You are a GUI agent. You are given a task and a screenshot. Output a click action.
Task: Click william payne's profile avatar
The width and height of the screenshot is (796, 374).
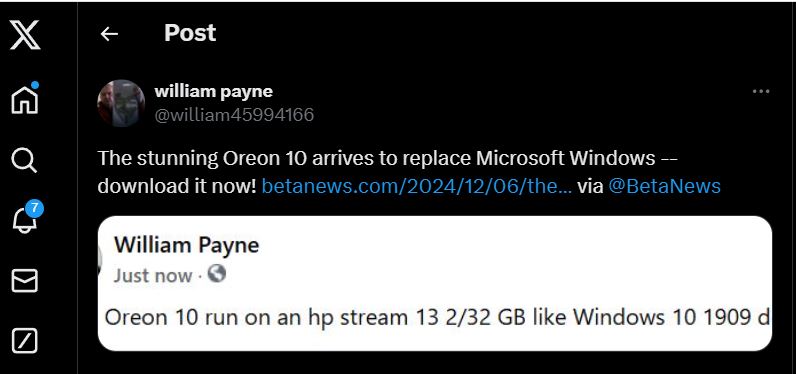[x=121, y=103]
